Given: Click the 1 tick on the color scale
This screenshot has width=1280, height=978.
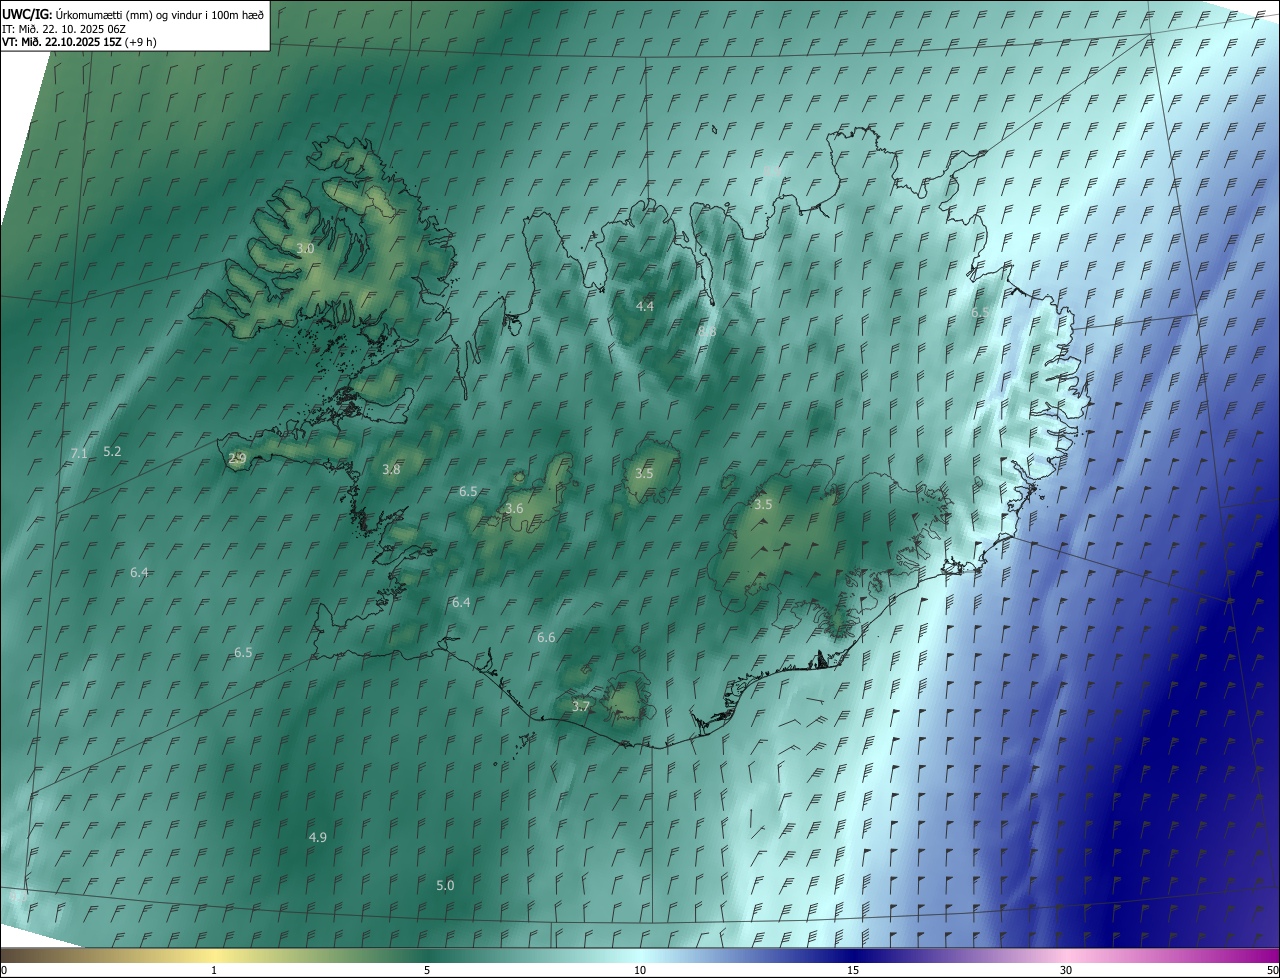Looking at the screenshot, I should 214,970.
